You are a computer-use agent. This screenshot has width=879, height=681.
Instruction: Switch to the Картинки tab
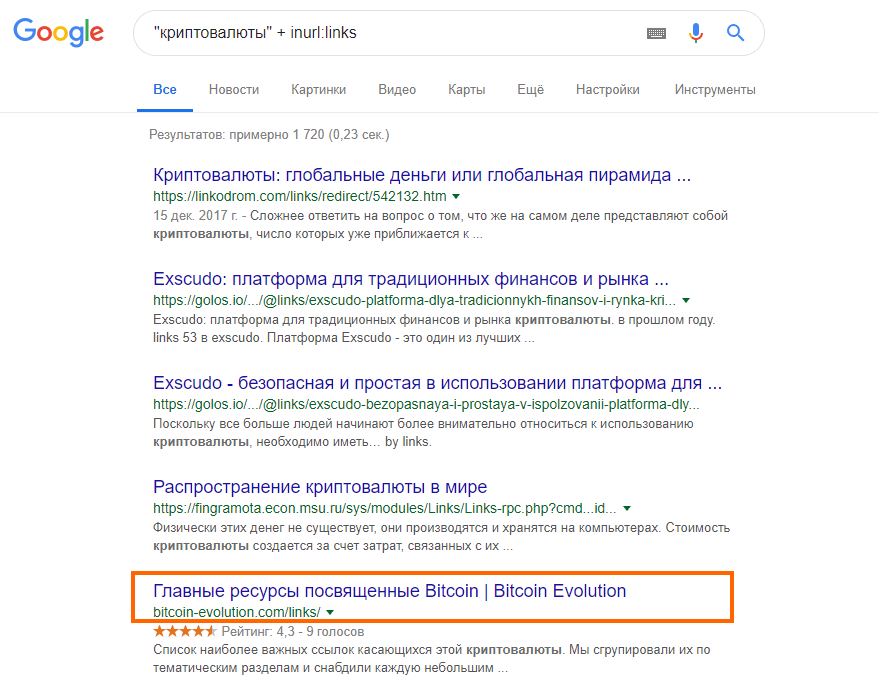coord(318,90)
